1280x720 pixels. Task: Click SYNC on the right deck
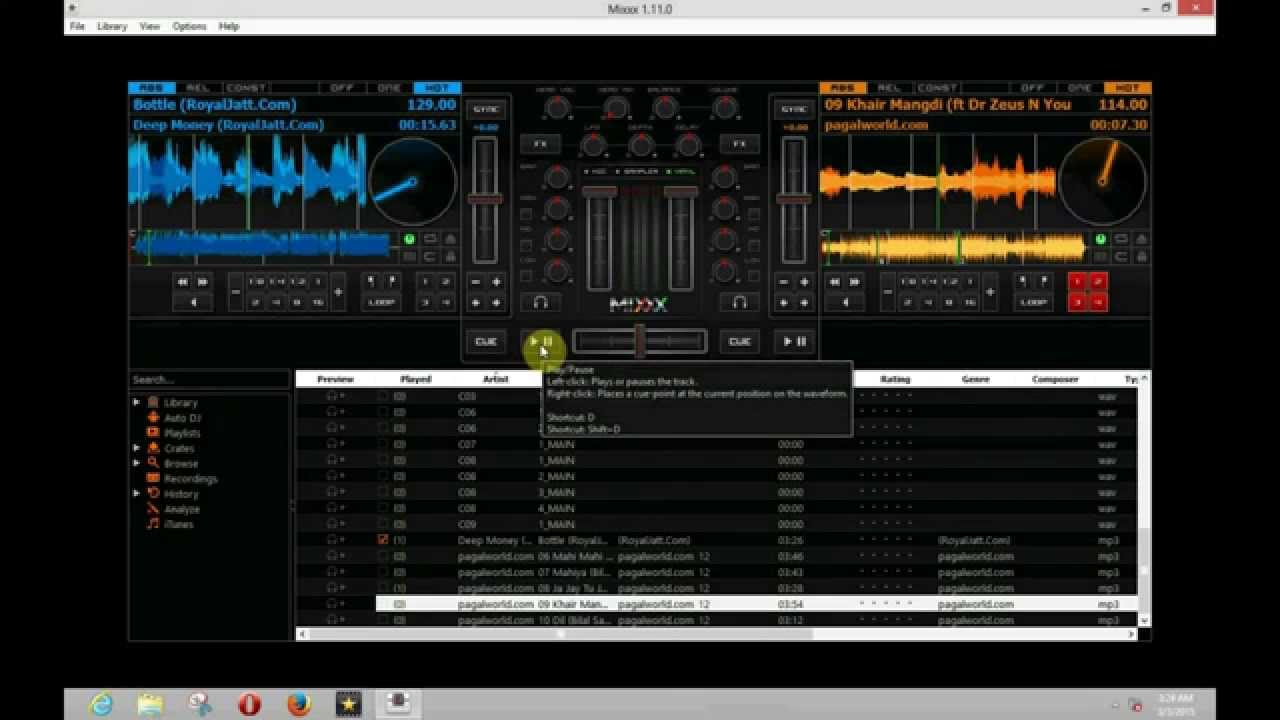point(793,109)
